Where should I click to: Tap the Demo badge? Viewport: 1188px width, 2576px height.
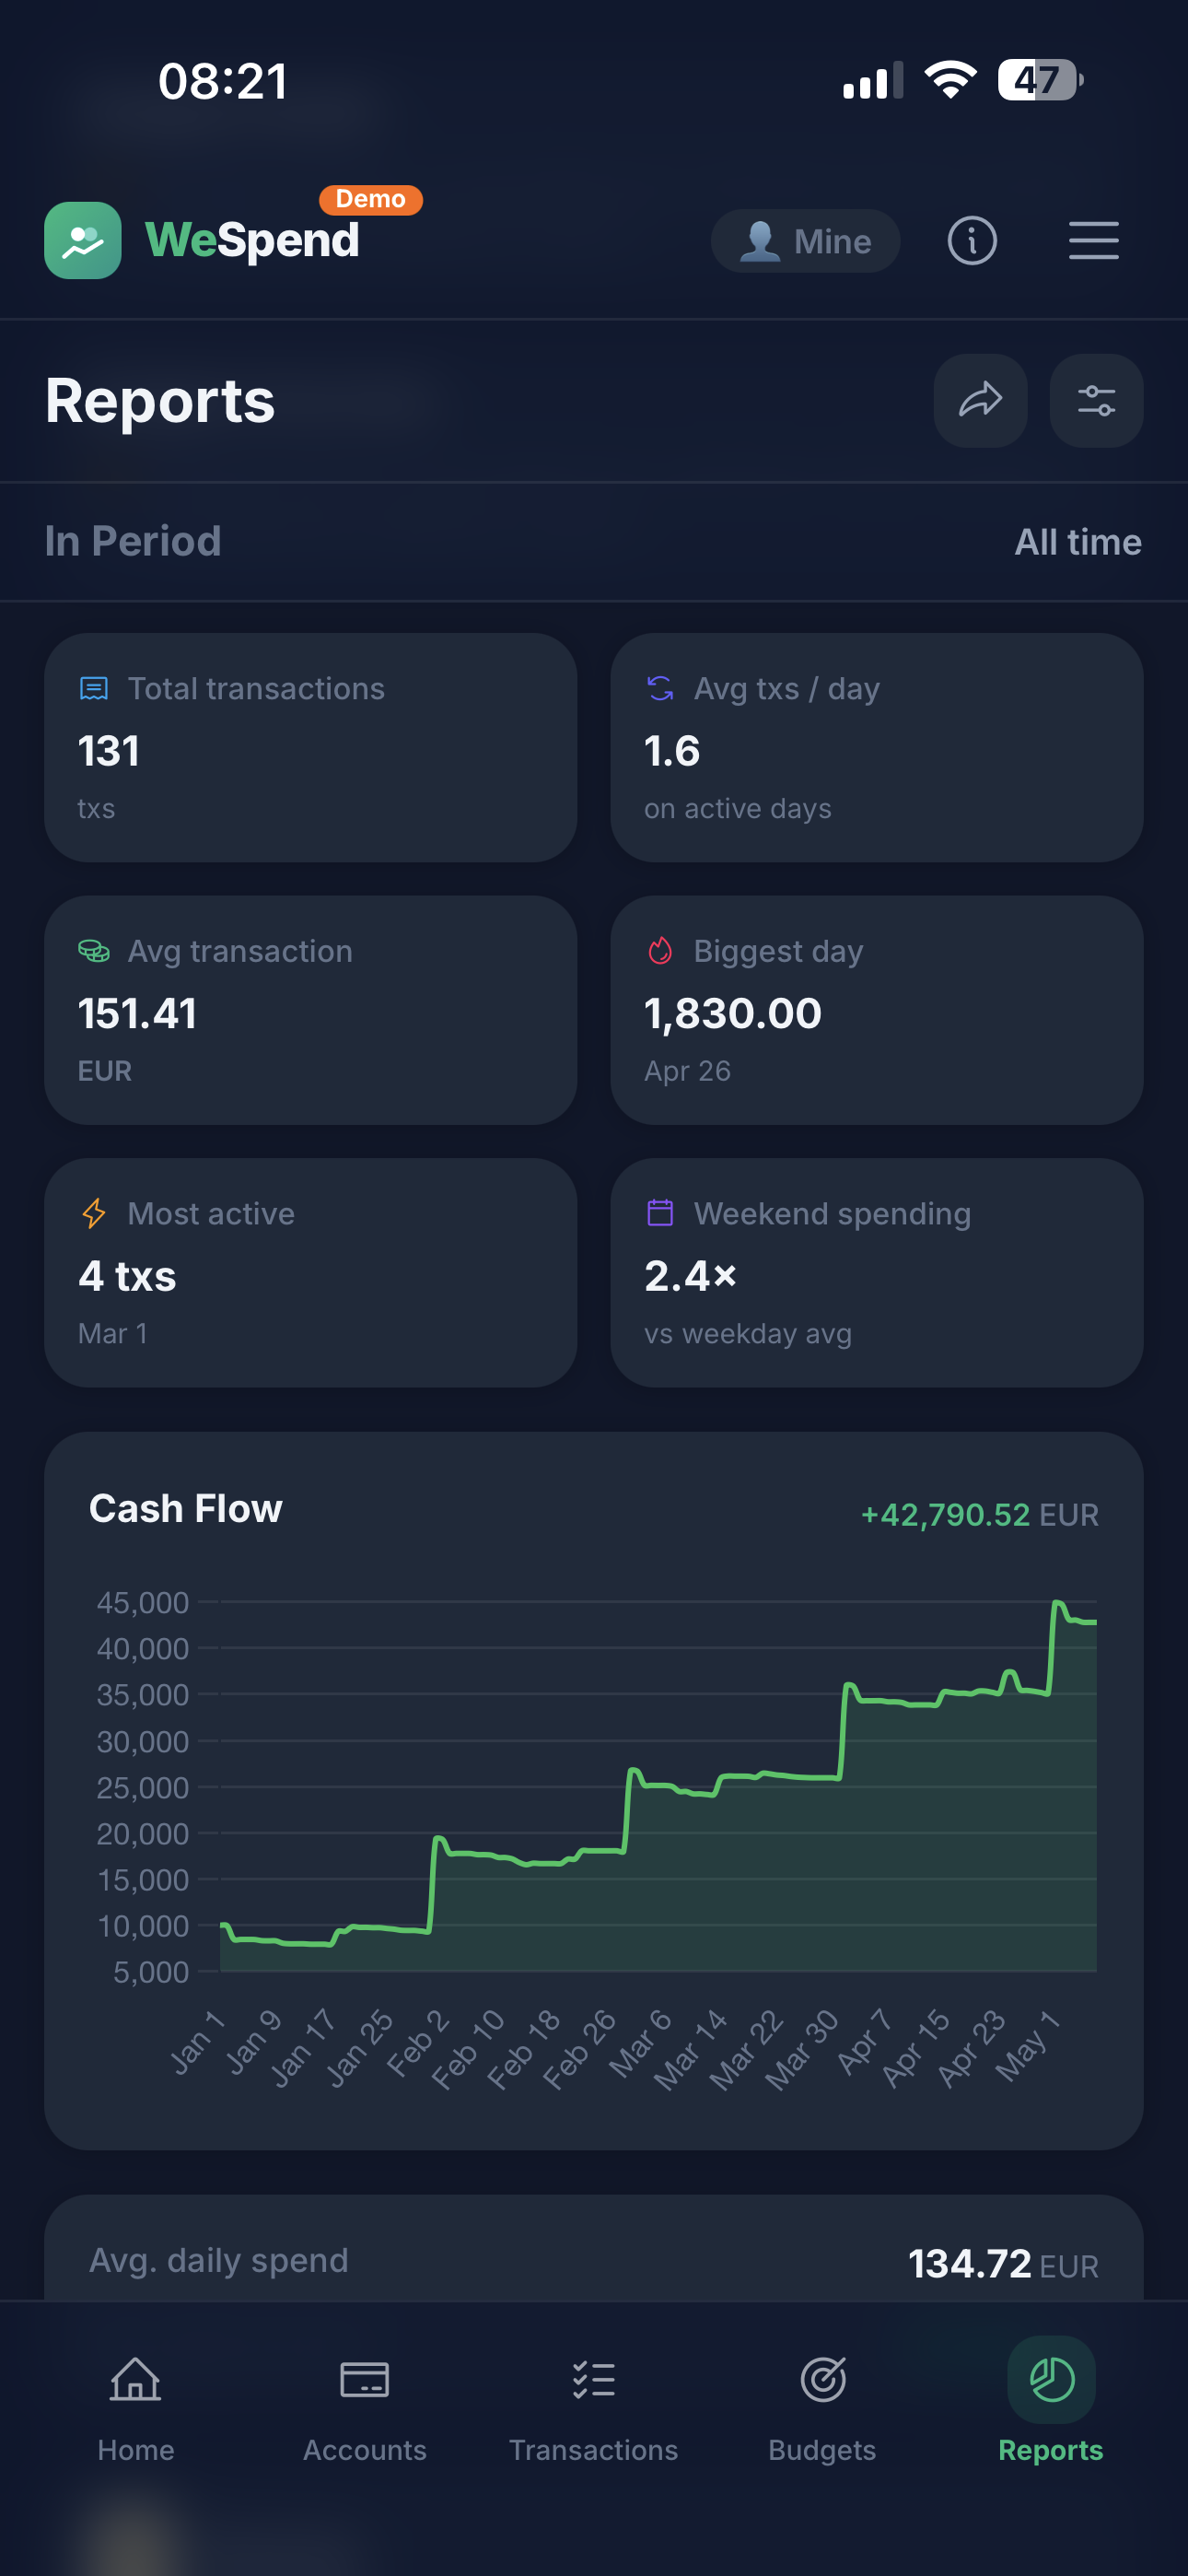pyautogui.click(x=371, y=199)
